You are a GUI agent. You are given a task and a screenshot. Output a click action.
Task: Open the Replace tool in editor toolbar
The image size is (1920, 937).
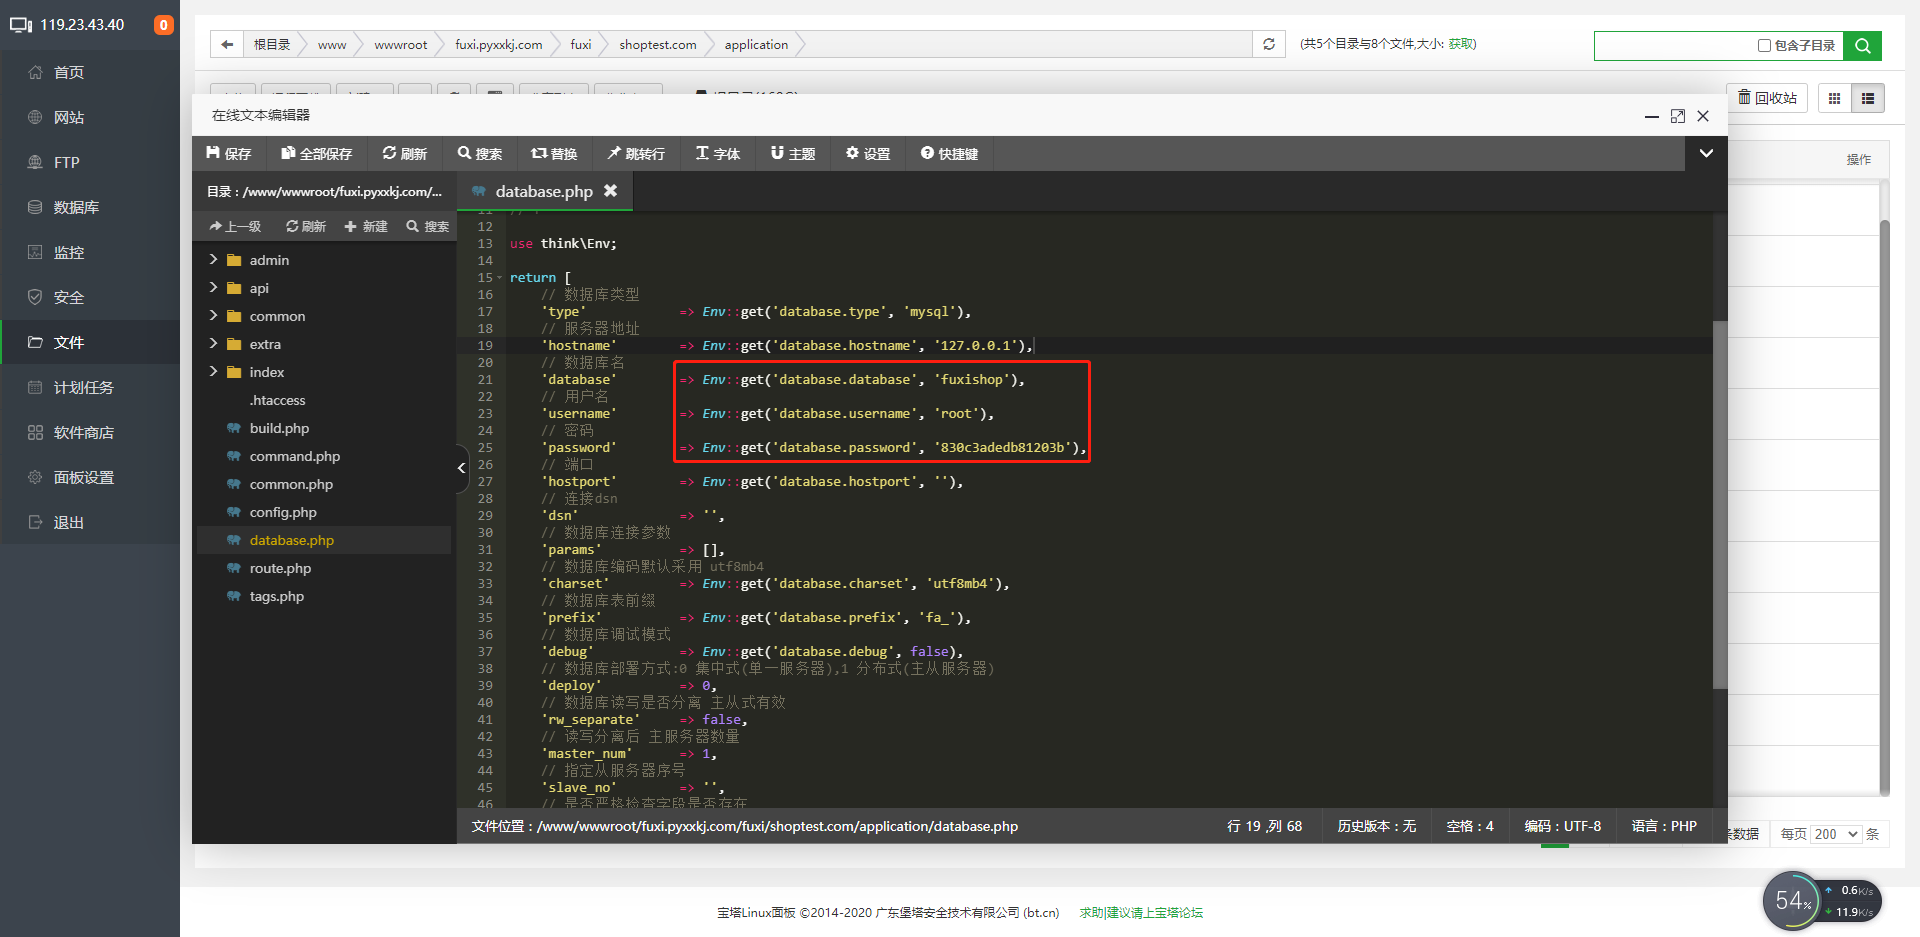[554, 153]
